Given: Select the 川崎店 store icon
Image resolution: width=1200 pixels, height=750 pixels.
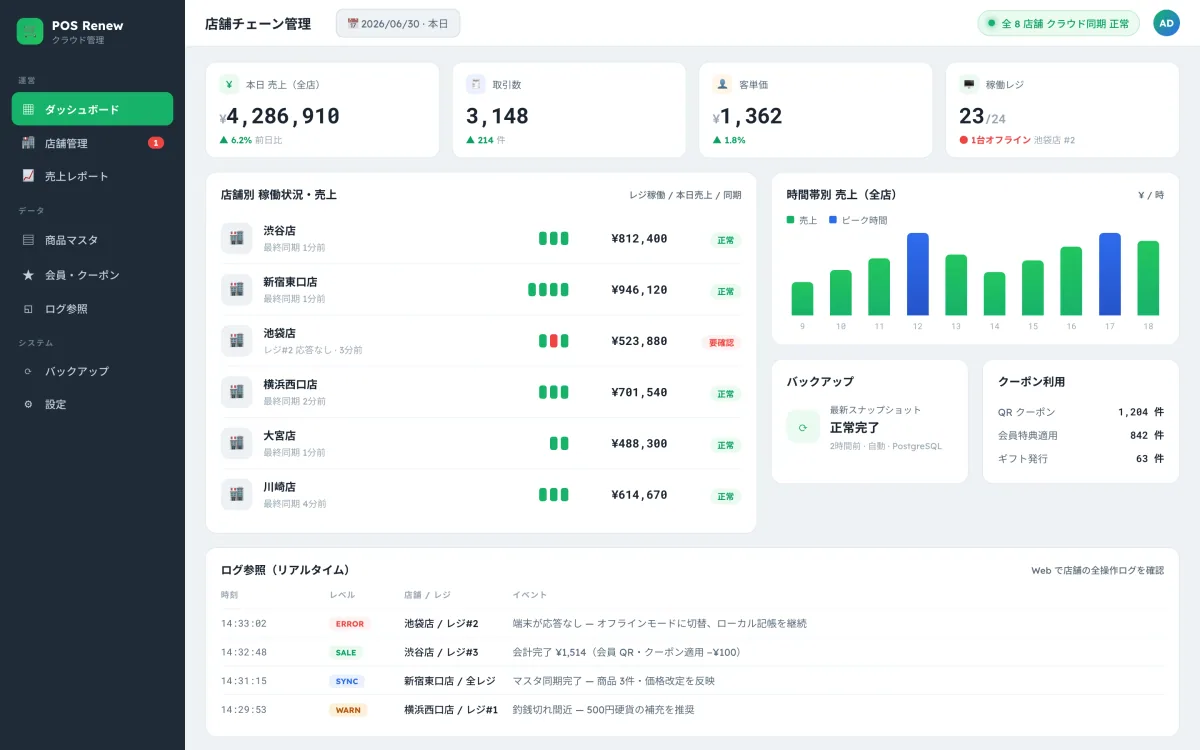Looking at the screenshot, I should point(237,494).
